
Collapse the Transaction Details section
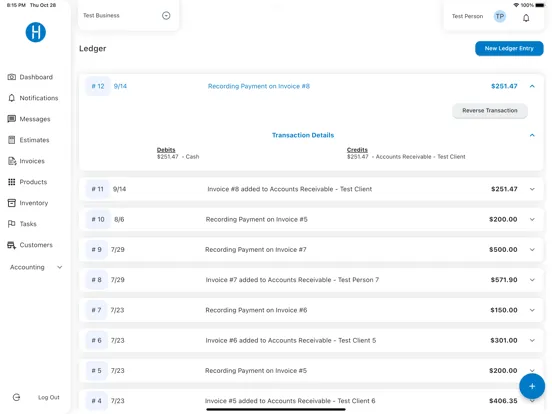pos(532,135)
